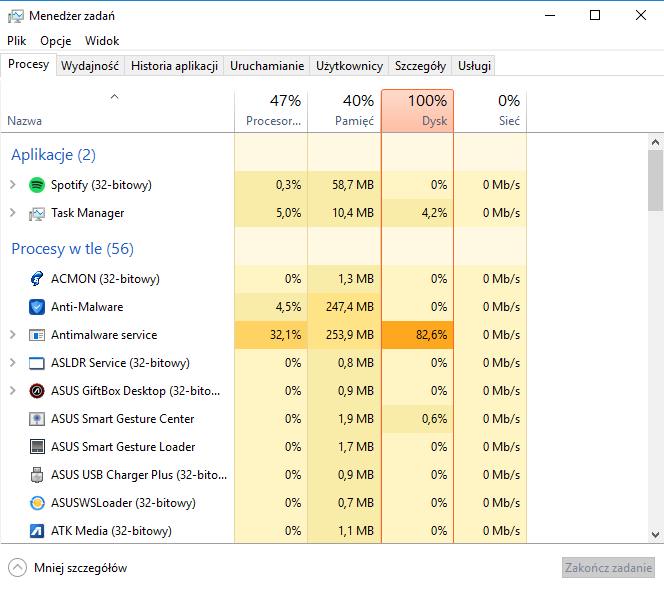Click the ASLDR Service window icon

point(37,363)
